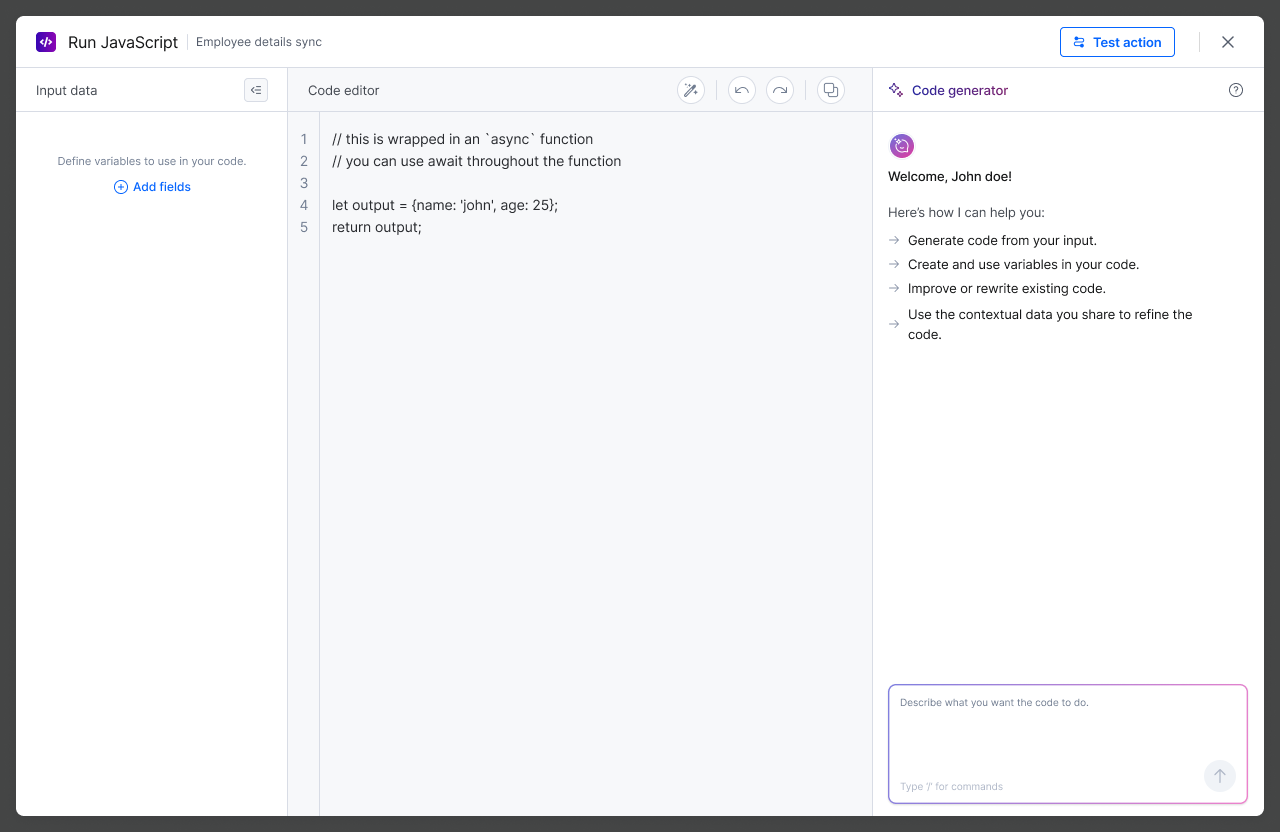Click the assistant avatar above the welcome message
The height and width of the screenshot is (832, 1280).
coord(902,146)
